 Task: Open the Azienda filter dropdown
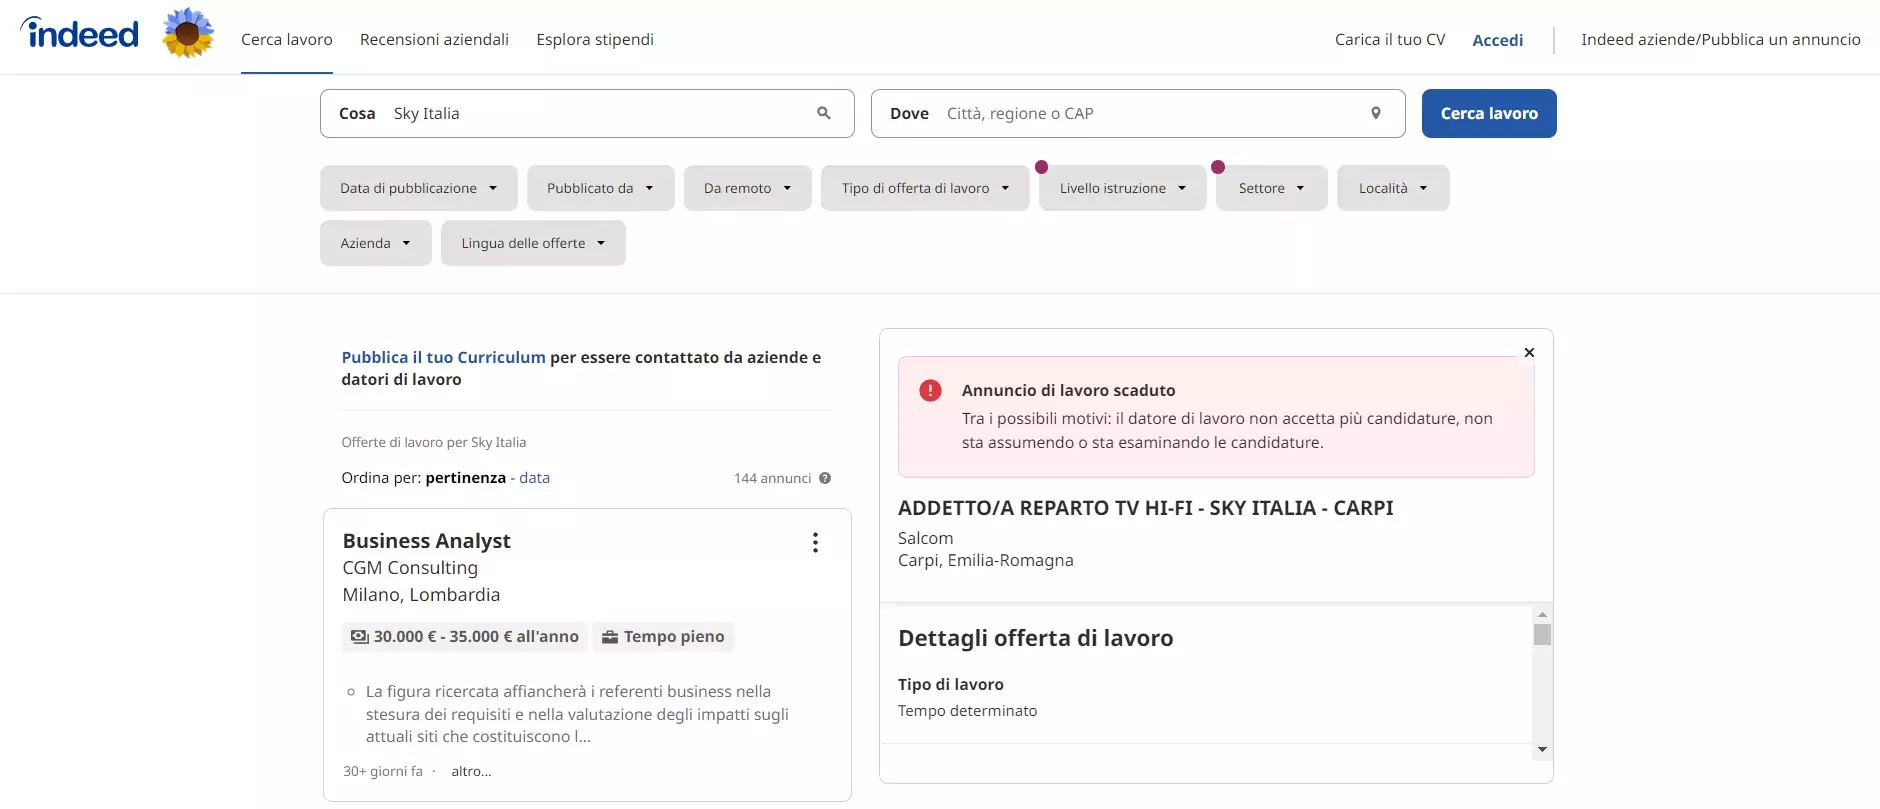[376, 243]
